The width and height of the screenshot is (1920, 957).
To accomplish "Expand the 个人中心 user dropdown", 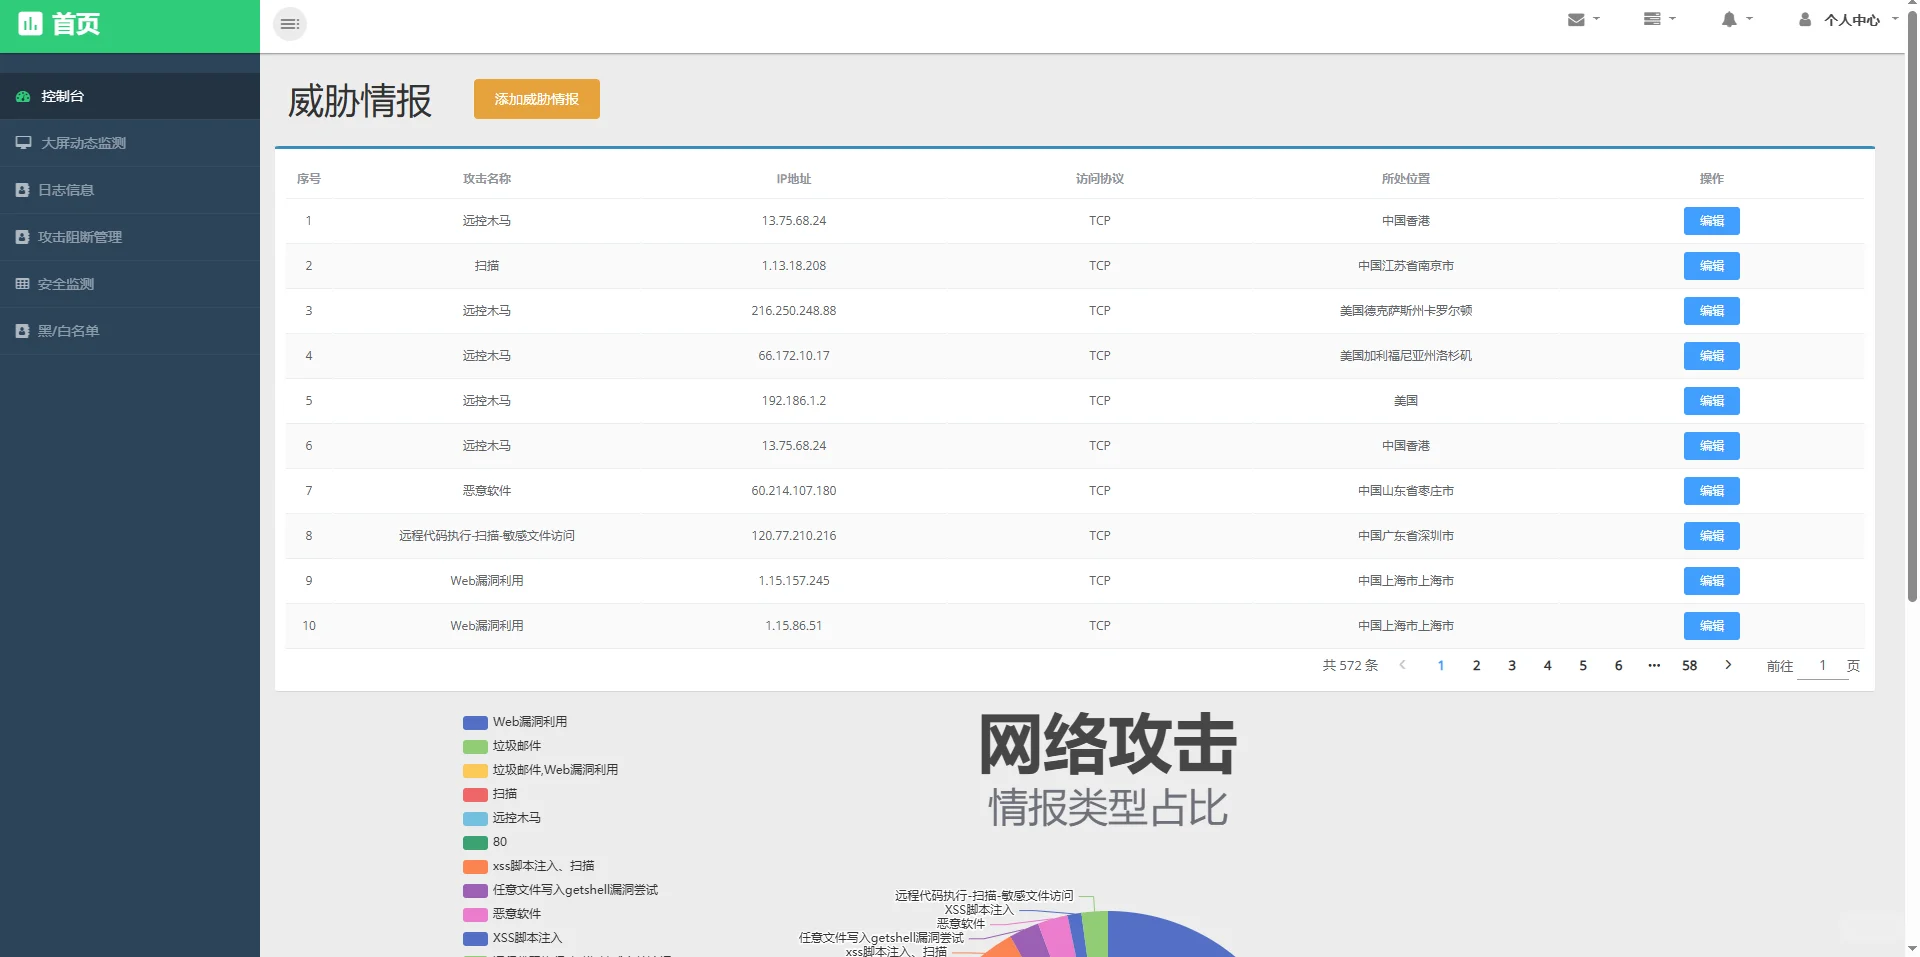I will click(1852, 20).
